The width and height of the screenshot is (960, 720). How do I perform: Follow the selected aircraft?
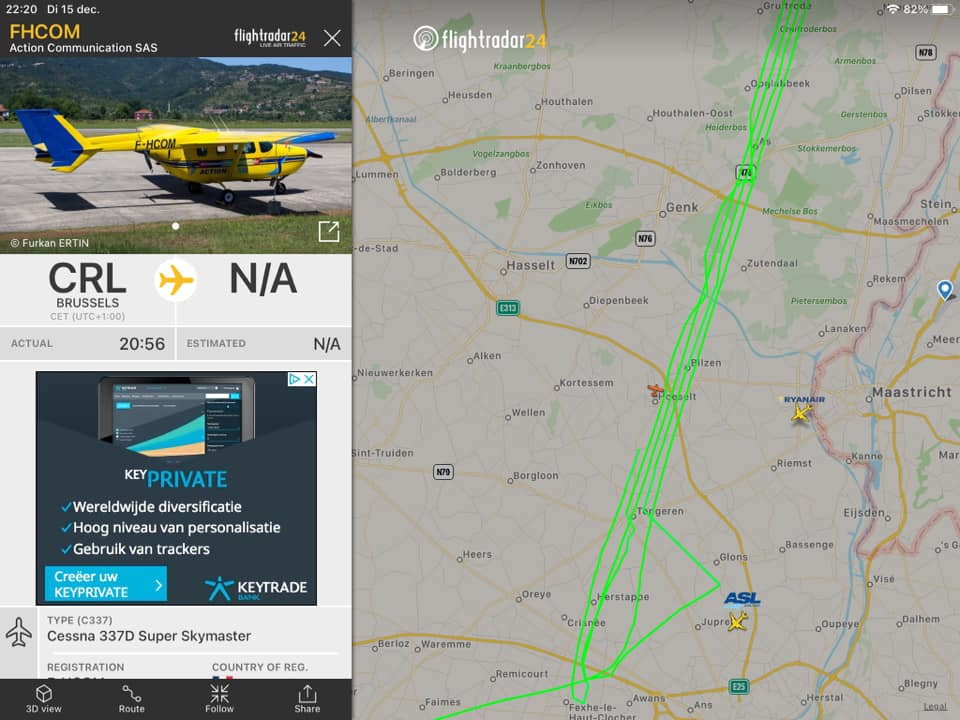click(x=219, y=699)
